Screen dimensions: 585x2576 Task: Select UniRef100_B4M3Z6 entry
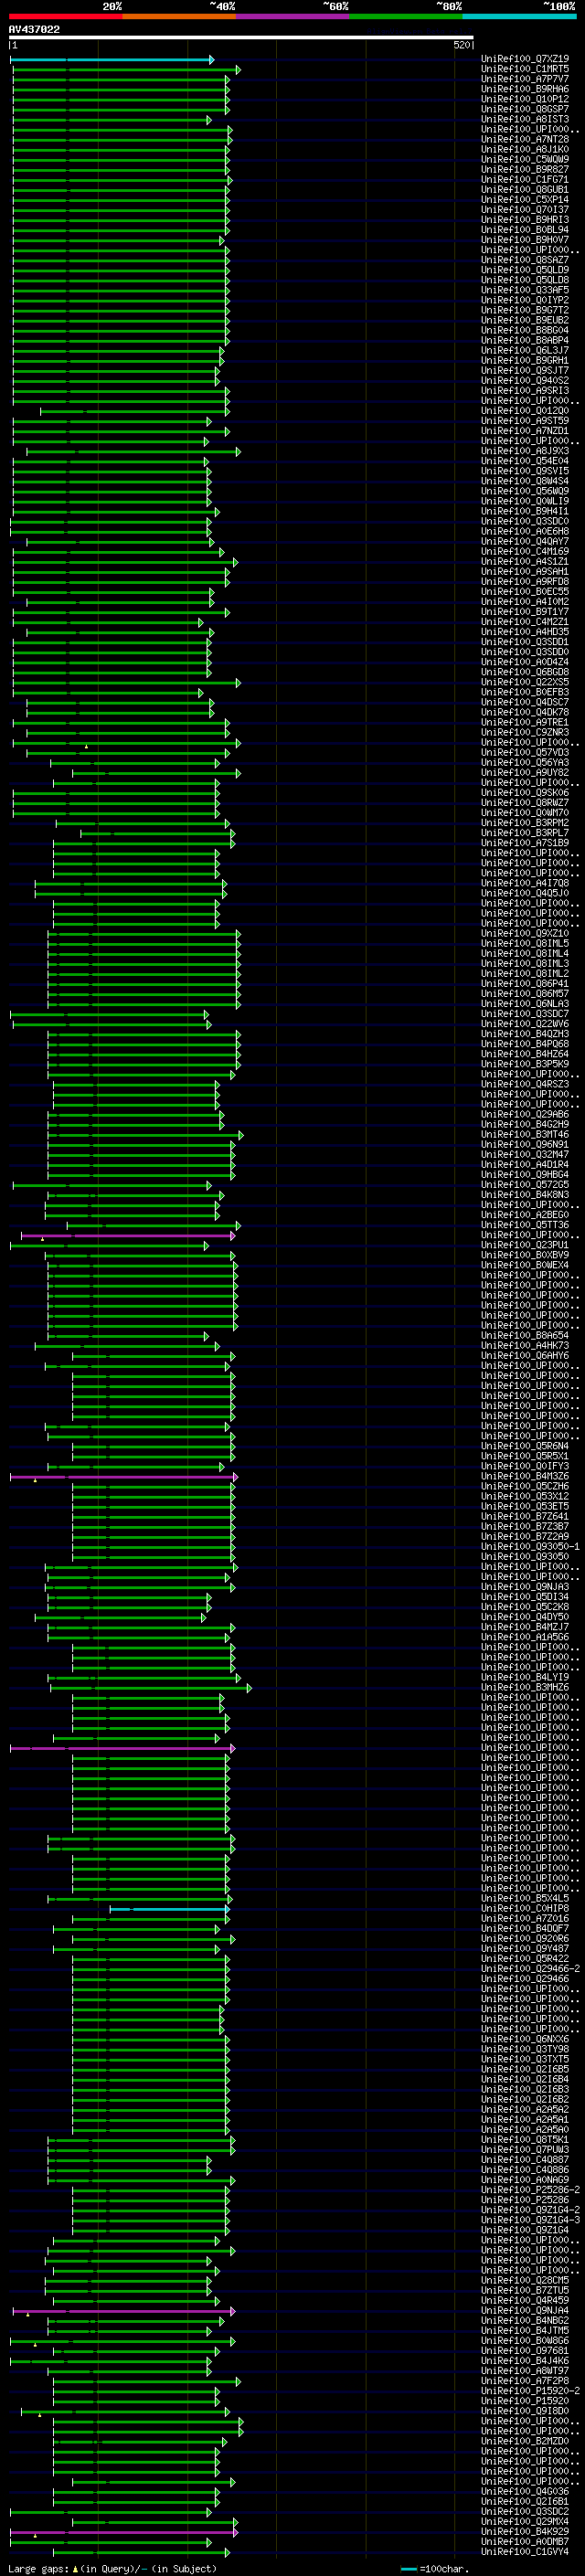(525, 1476)
